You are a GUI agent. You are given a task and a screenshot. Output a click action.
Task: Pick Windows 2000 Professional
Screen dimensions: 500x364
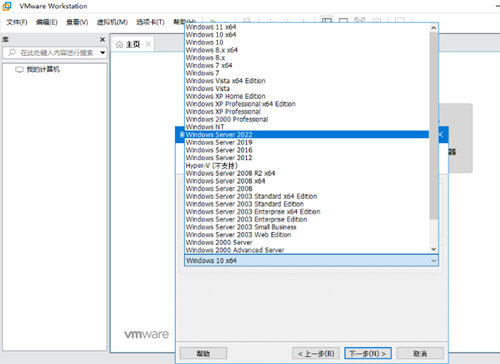pos(307,119)
